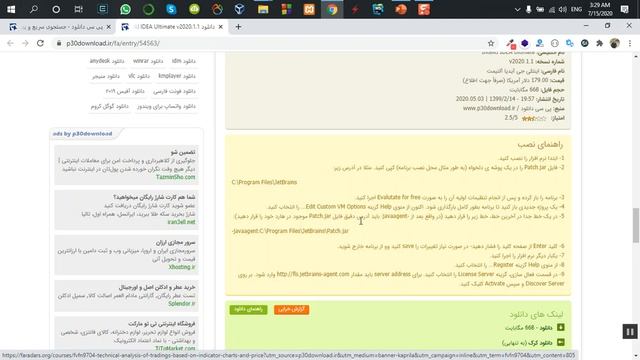Screen dimensions: 640x360
Task: Show hidden system tray icons
Action: 517,9
